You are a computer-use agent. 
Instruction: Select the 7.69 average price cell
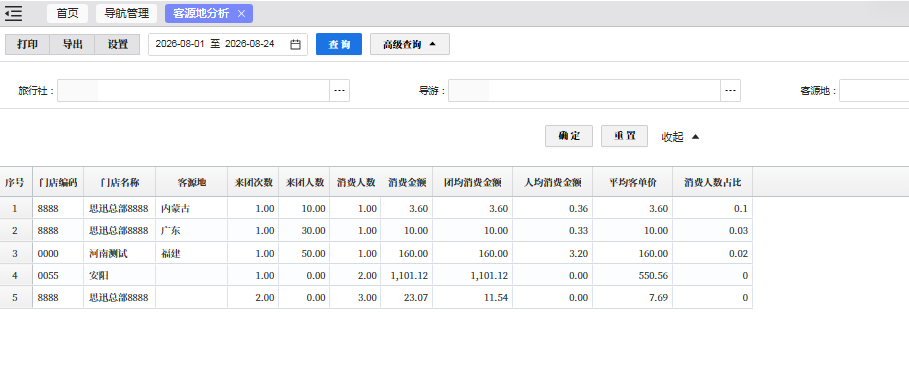click(632, 297)
